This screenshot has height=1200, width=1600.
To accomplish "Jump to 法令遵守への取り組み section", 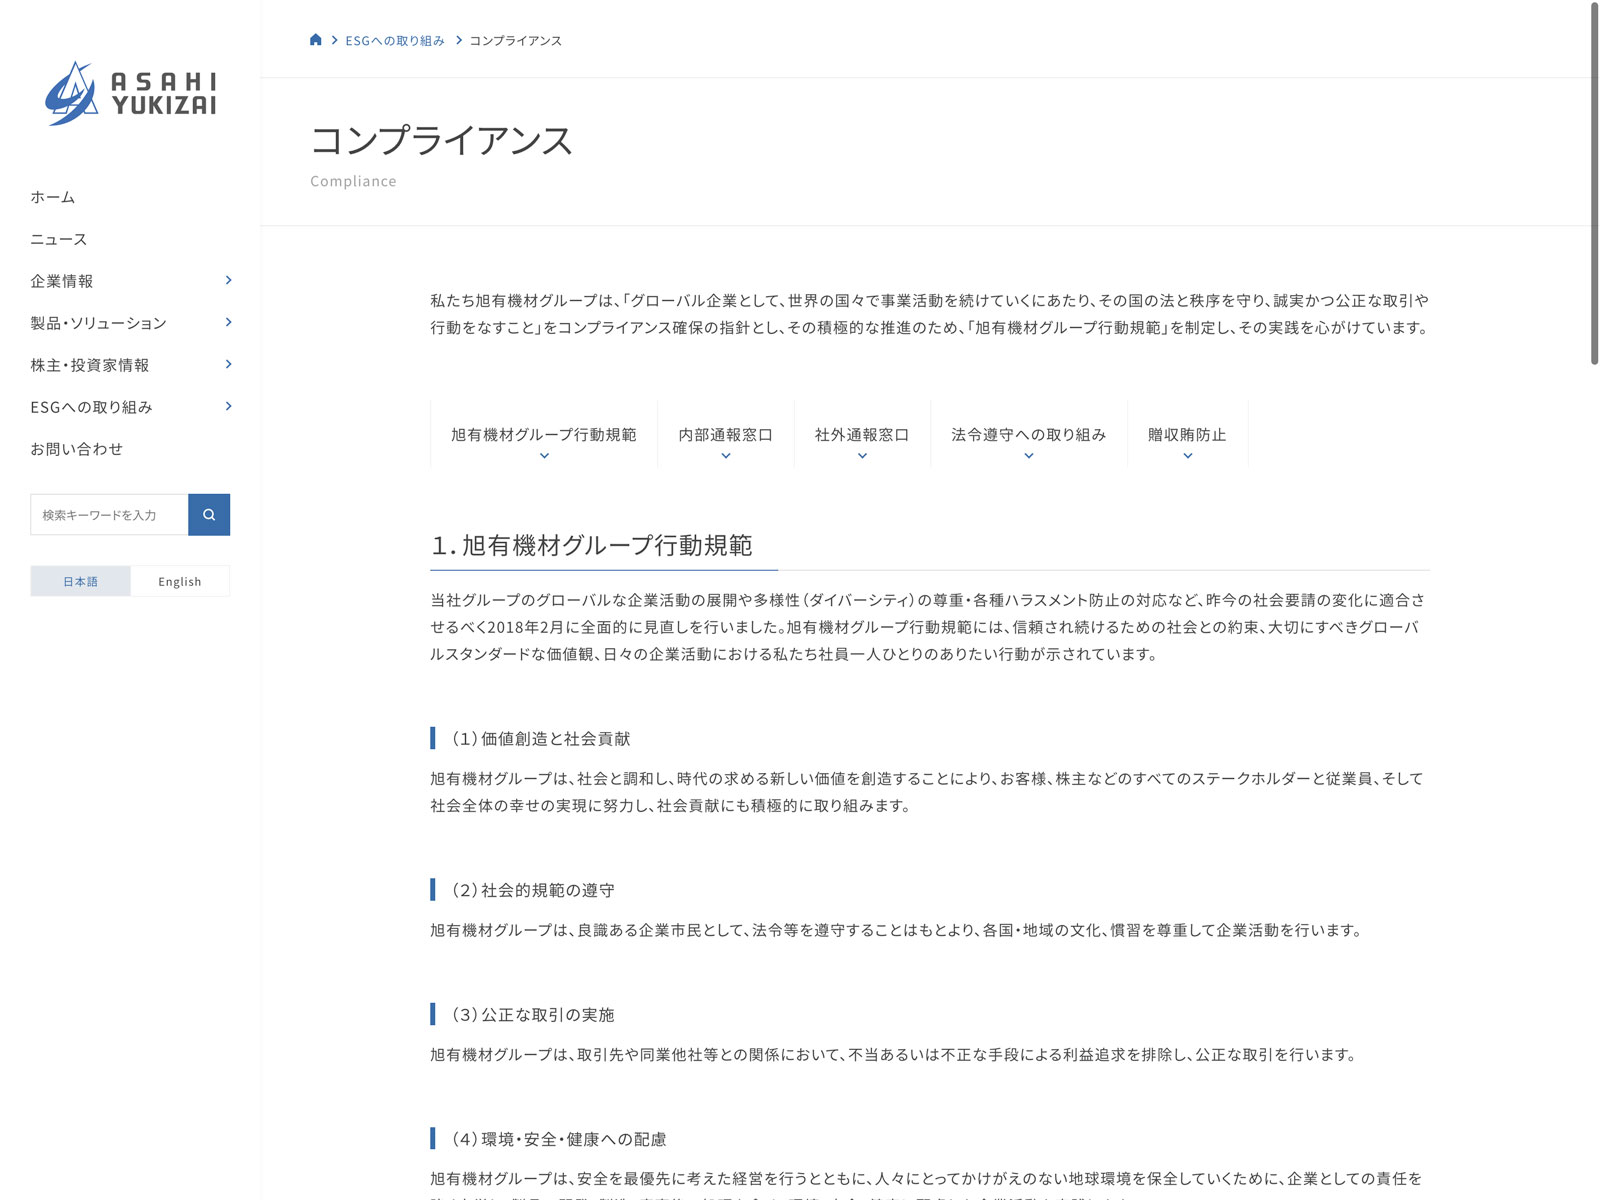I will pos(1028,435).
